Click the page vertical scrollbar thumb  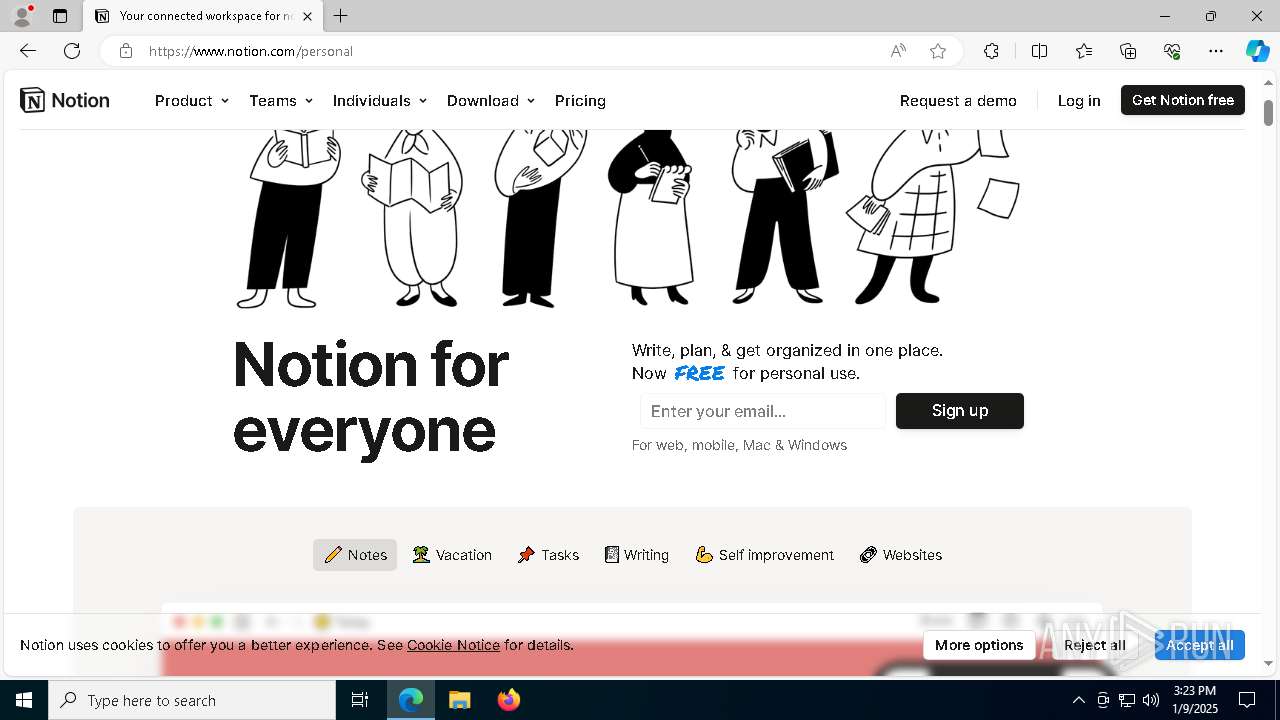tap(1269, 112)
